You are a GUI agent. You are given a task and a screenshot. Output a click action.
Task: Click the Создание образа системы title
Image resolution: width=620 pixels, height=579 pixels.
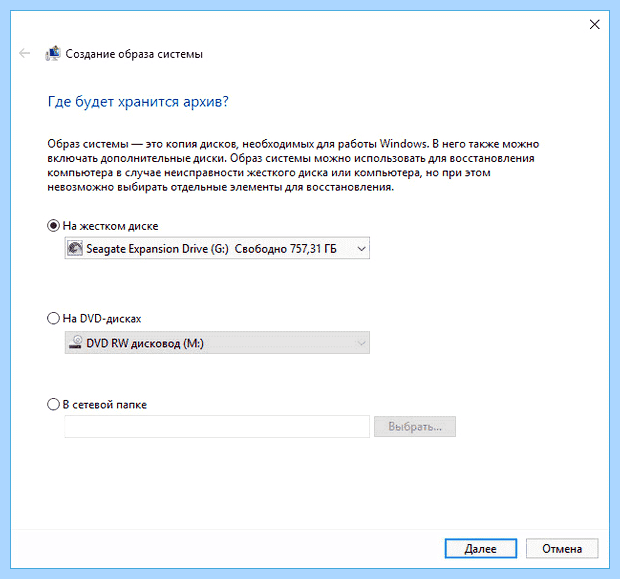tap(134, 54)
